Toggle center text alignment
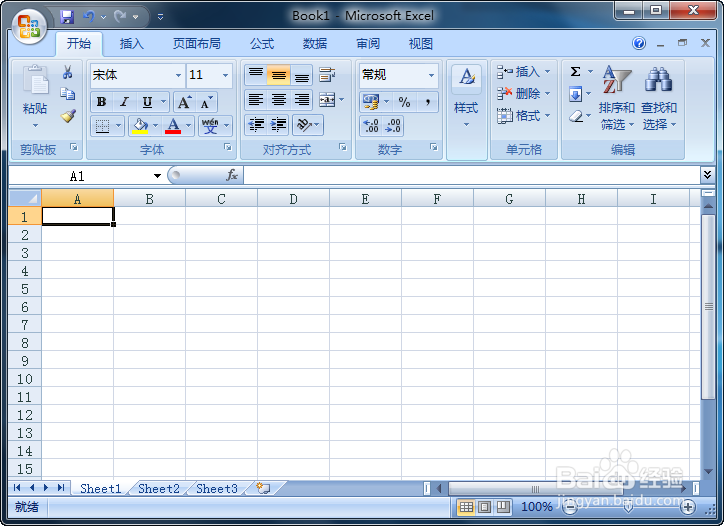Image resolution: width=724 pixels, height=526 pixels. [x=278, y=99]
